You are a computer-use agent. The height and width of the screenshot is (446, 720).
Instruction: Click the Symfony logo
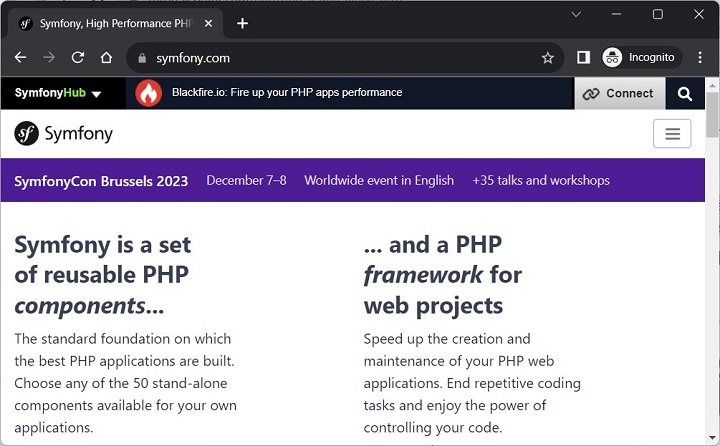click(x=64, y=134)
